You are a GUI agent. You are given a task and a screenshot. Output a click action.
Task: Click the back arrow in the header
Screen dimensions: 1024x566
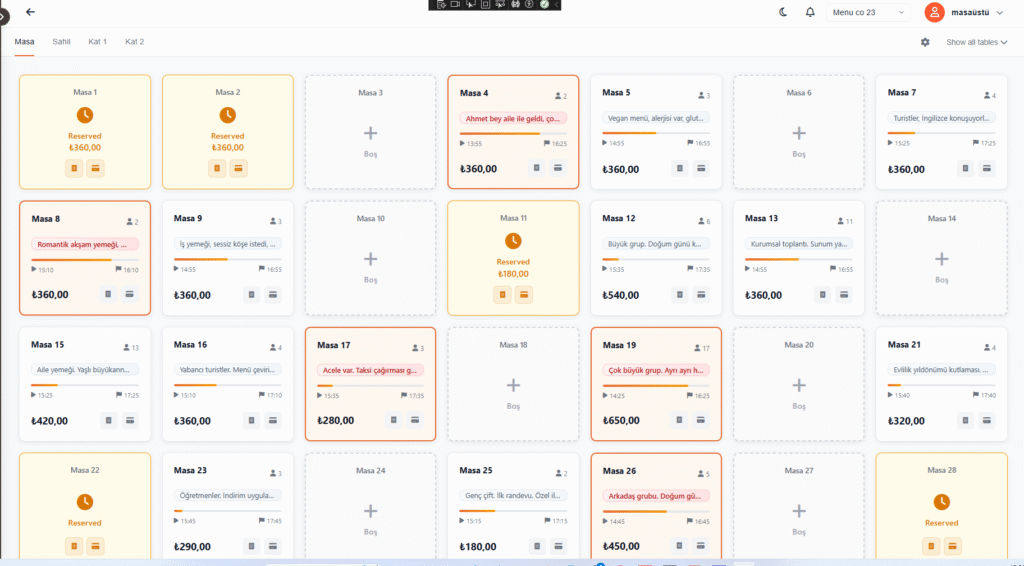point(30,12)
